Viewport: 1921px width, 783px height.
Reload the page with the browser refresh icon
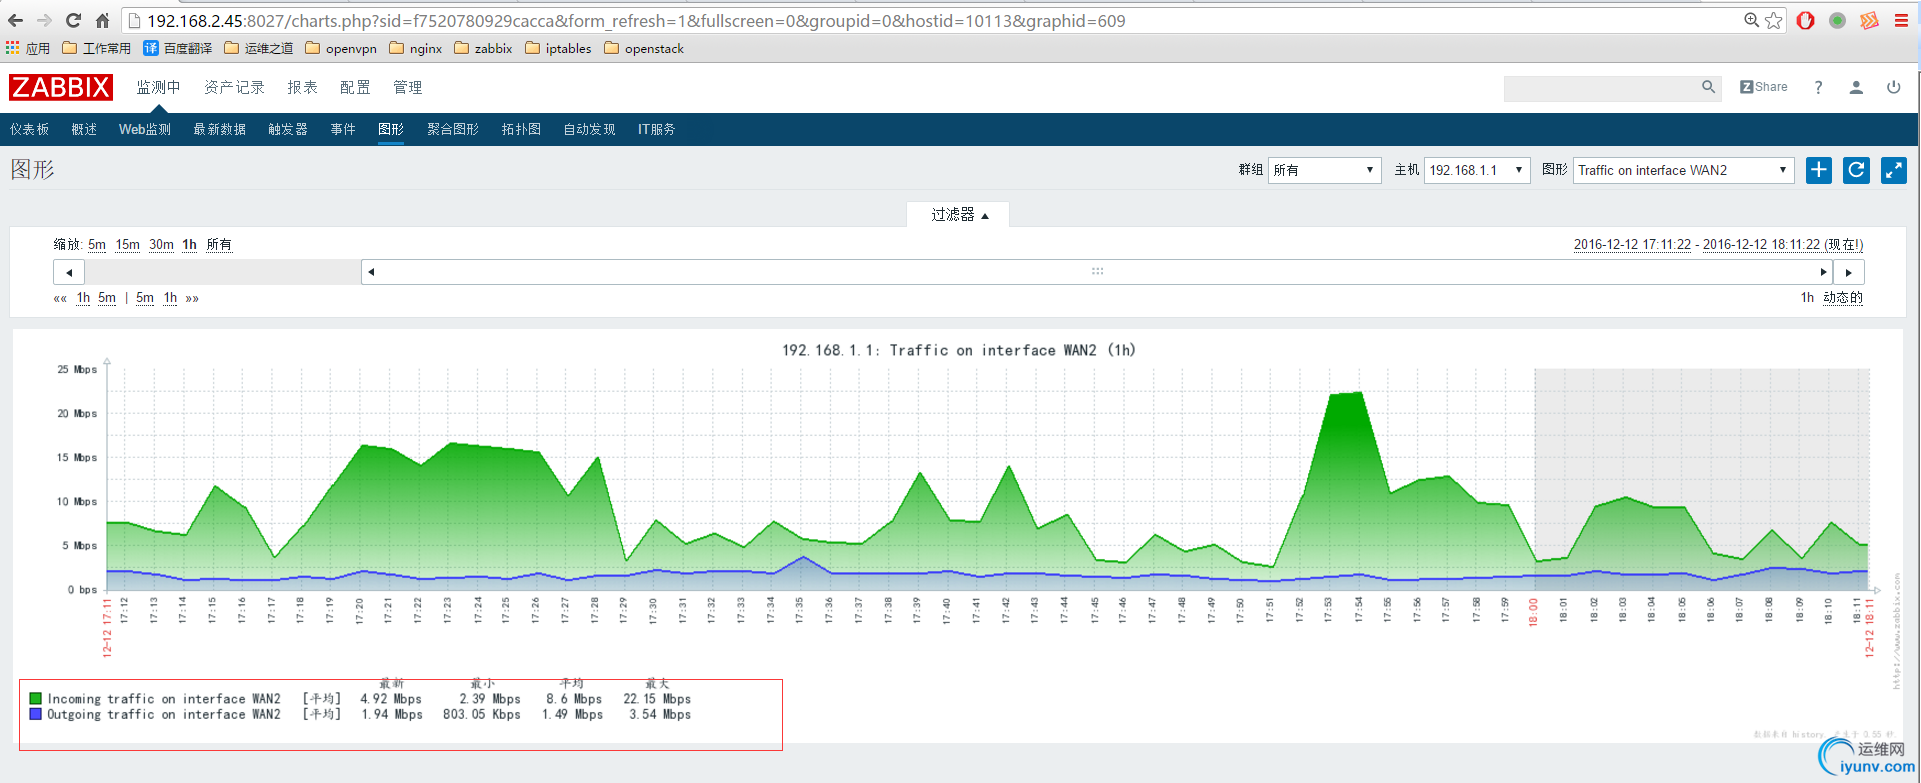click(73, 20)
